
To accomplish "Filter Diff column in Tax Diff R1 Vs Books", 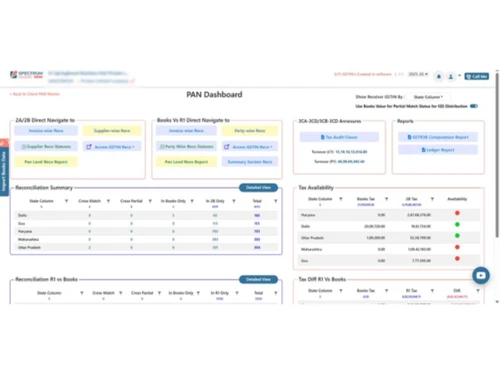I will click(x=478, y=291).
